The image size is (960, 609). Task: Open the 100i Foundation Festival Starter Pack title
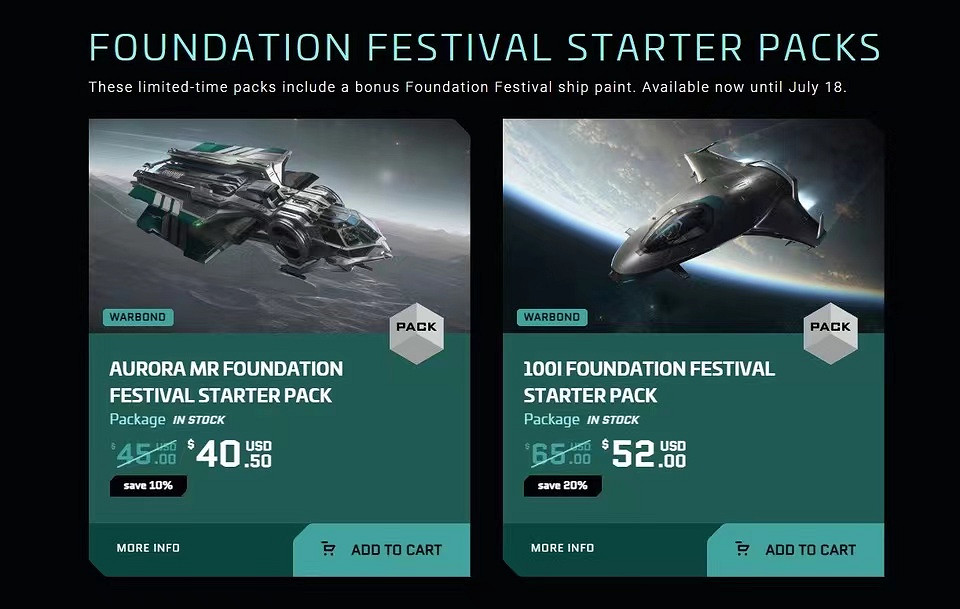click(648, 380)
